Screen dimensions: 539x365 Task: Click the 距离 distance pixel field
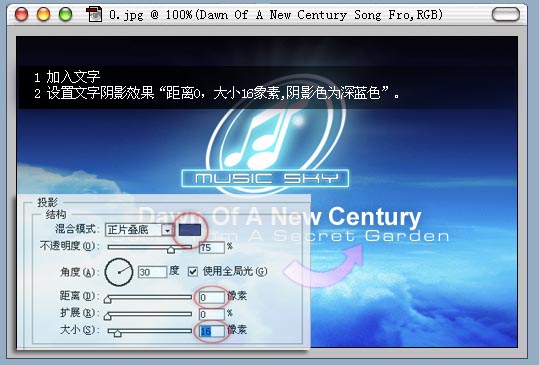[211, 297]
